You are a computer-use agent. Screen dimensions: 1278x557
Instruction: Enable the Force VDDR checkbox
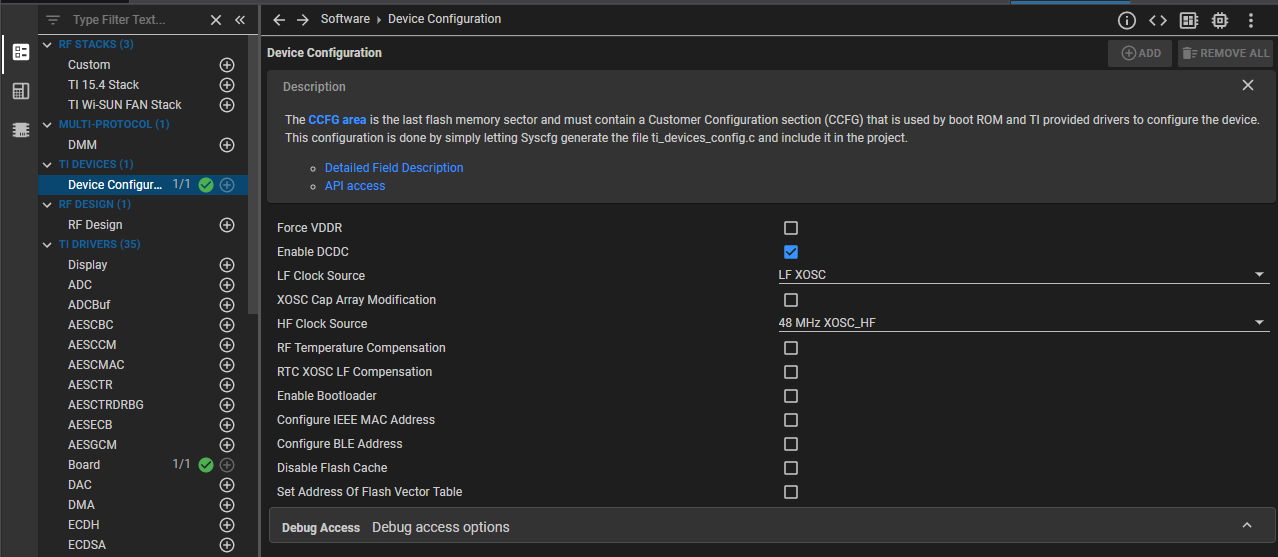791,228
